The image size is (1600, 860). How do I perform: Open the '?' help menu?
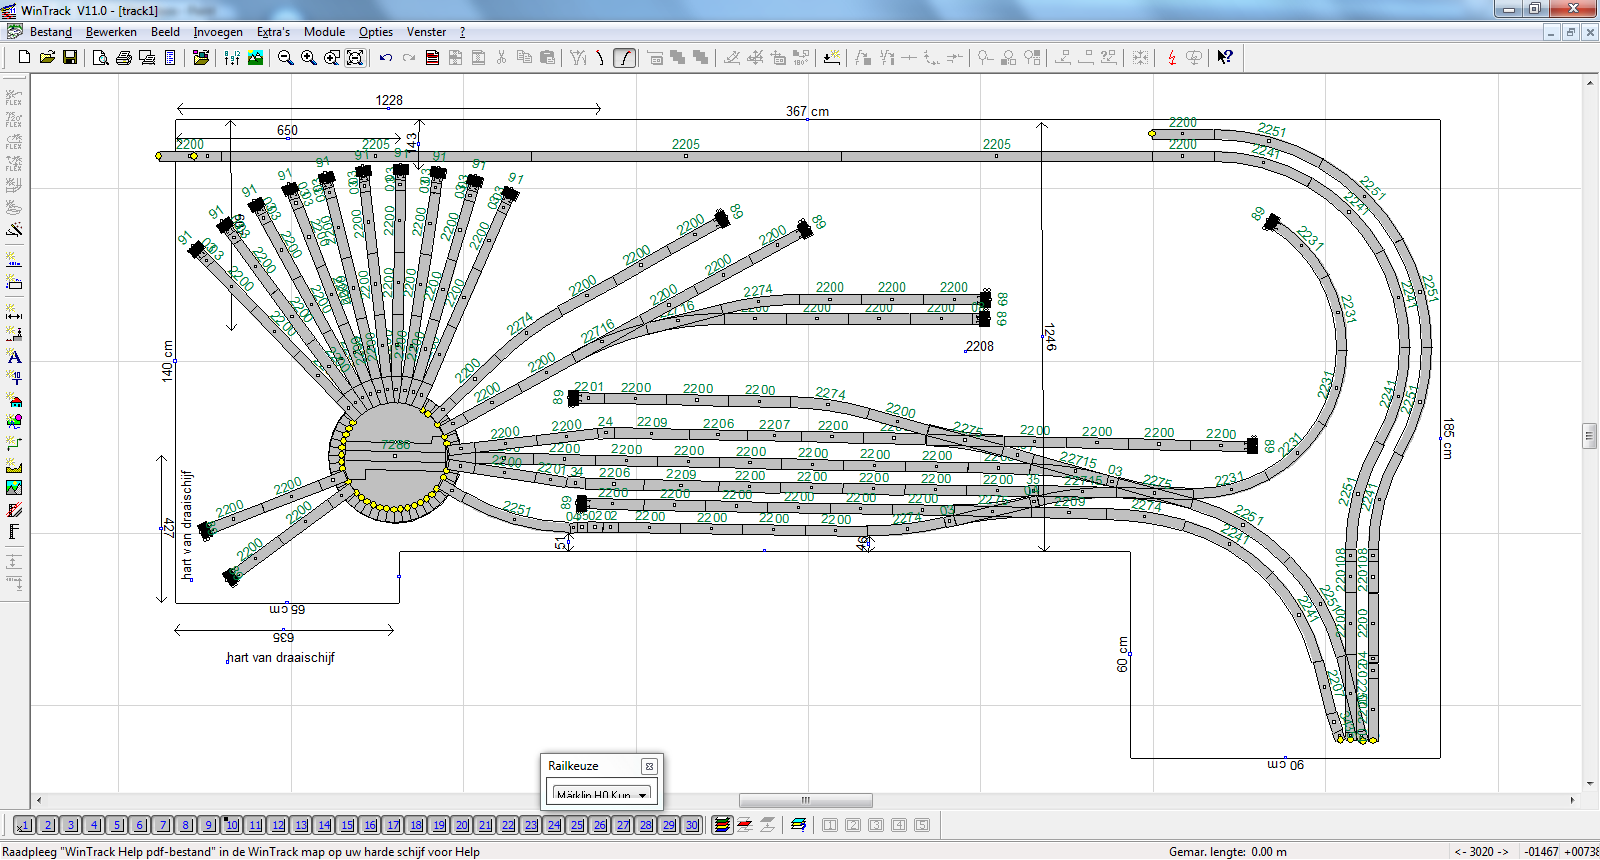(x=462, y=32)
